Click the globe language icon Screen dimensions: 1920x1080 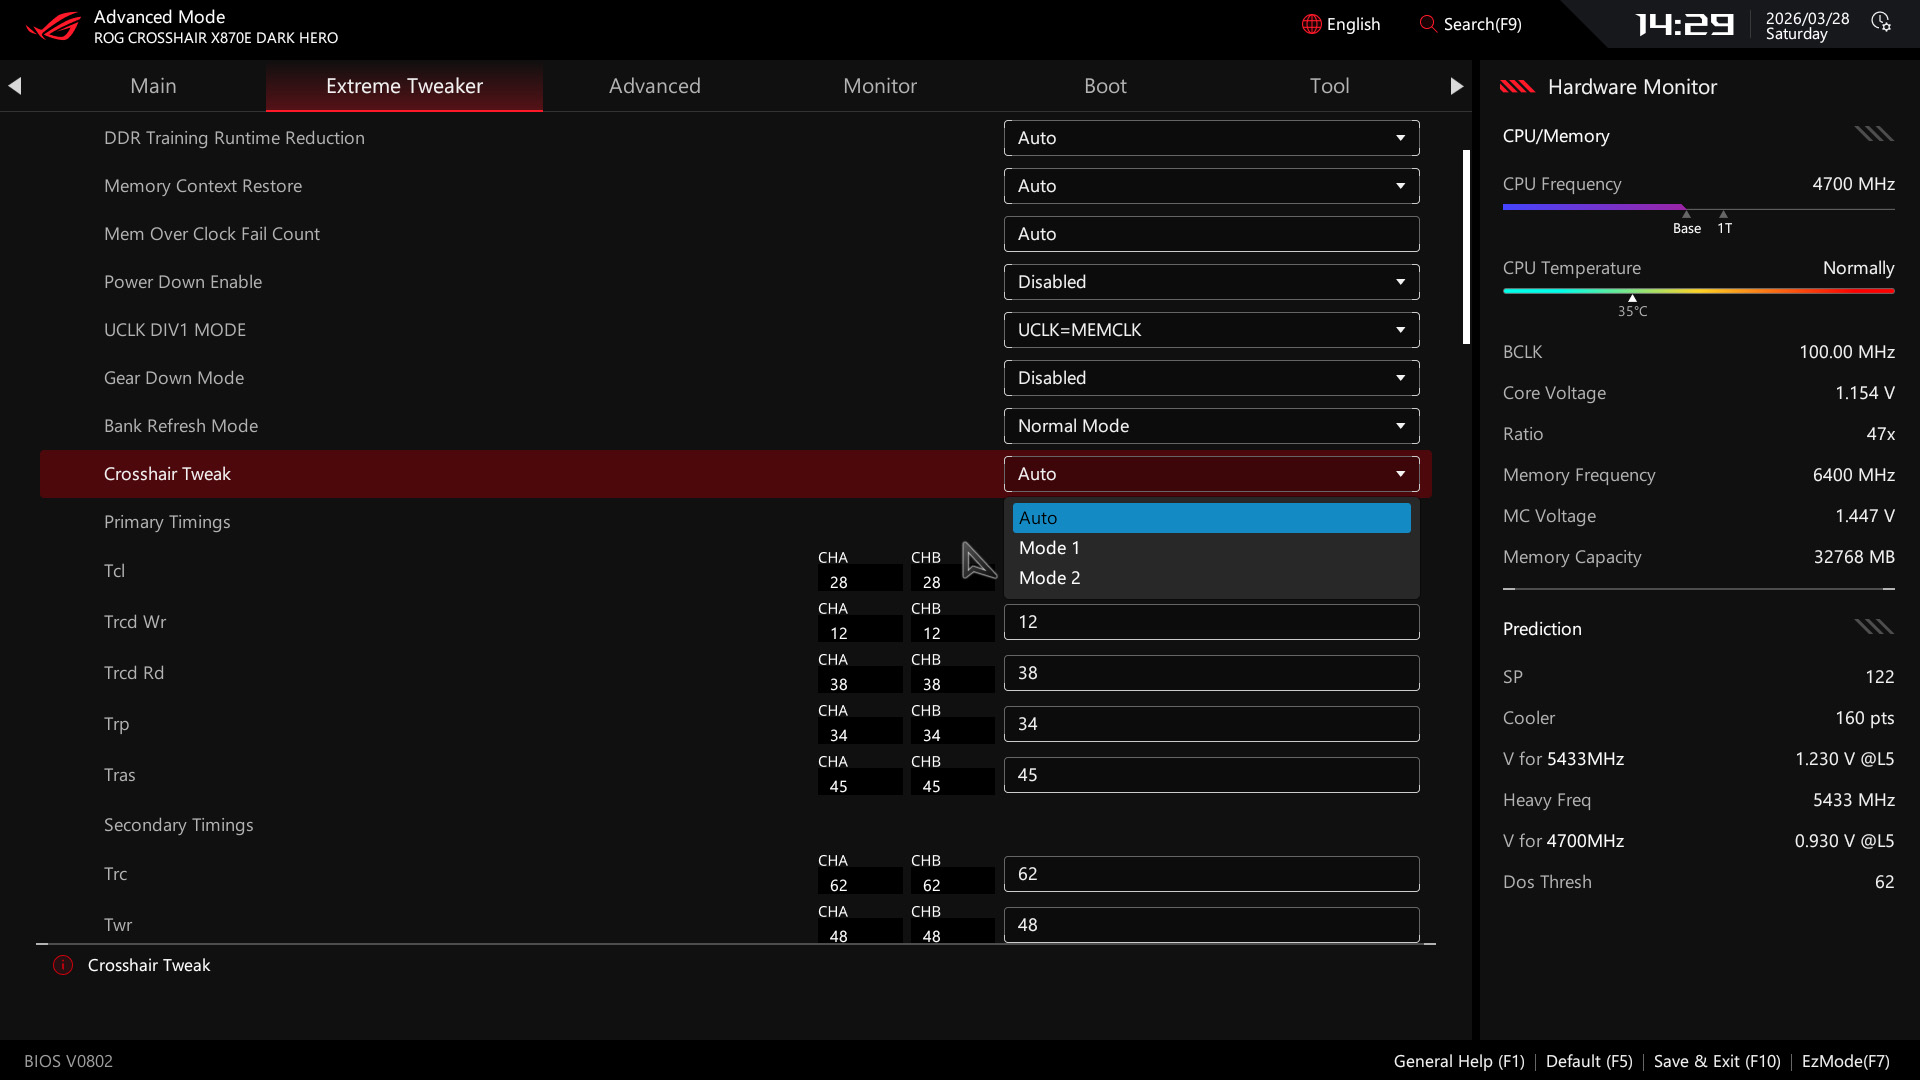1311,24
